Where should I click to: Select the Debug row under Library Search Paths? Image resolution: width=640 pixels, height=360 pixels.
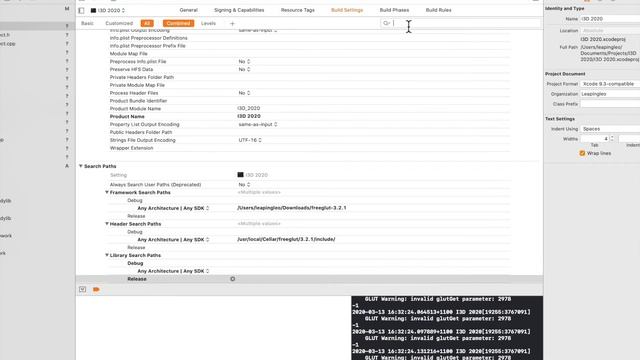coord(293,263)
